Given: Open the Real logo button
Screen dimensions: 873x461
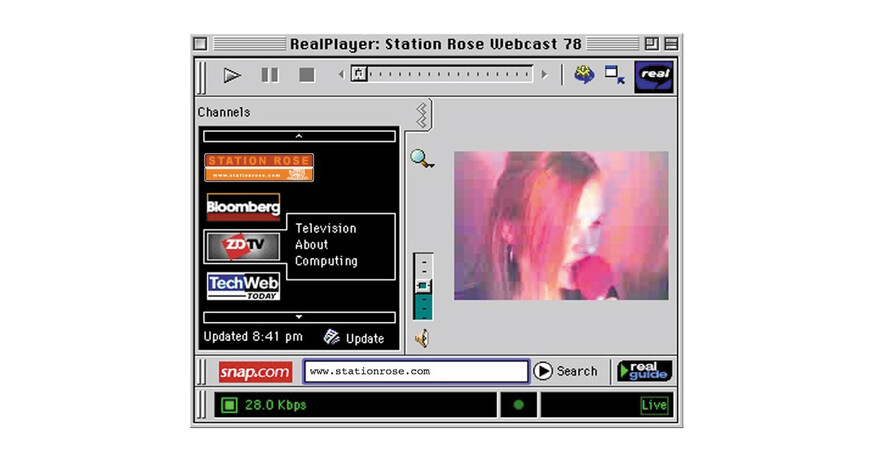Looking at the screenshot, I should pyautogui.click(x=654, y=76).
